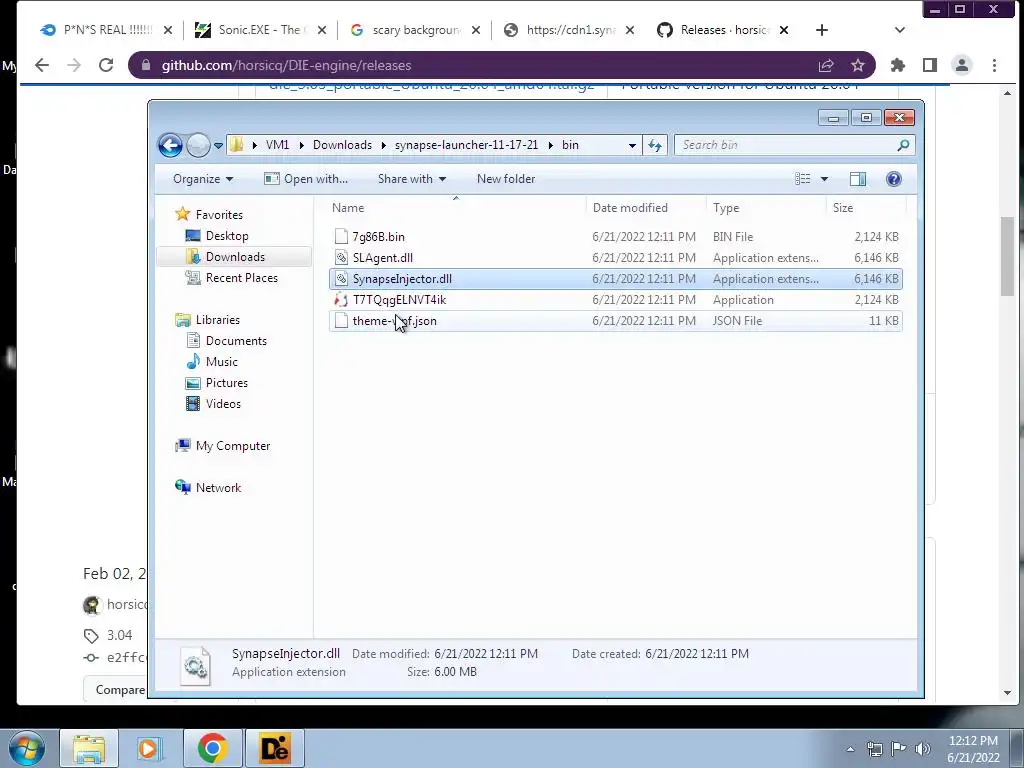The image size is (1024, 768).
Task: Open the Music library
Action: pos(221,362)
